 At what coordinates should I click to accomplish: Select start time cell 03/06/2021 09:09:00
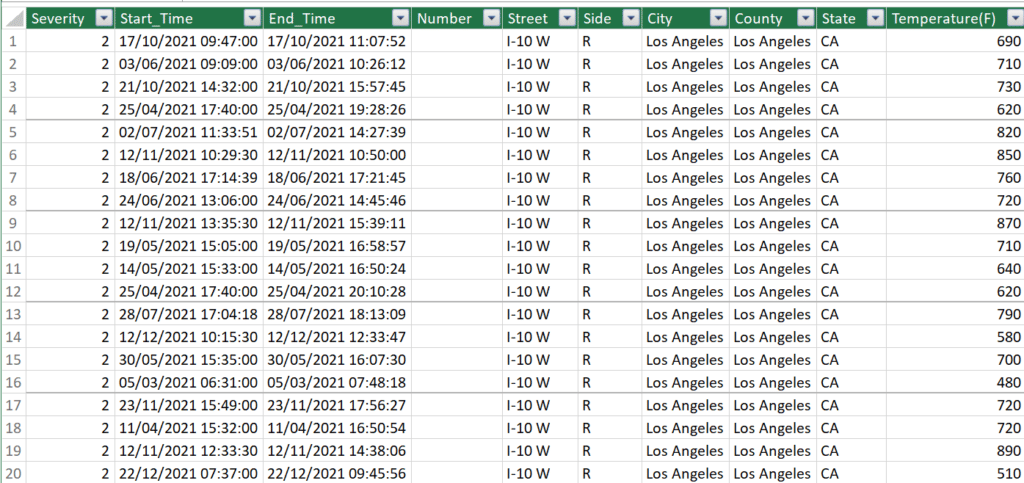point(189,65)
